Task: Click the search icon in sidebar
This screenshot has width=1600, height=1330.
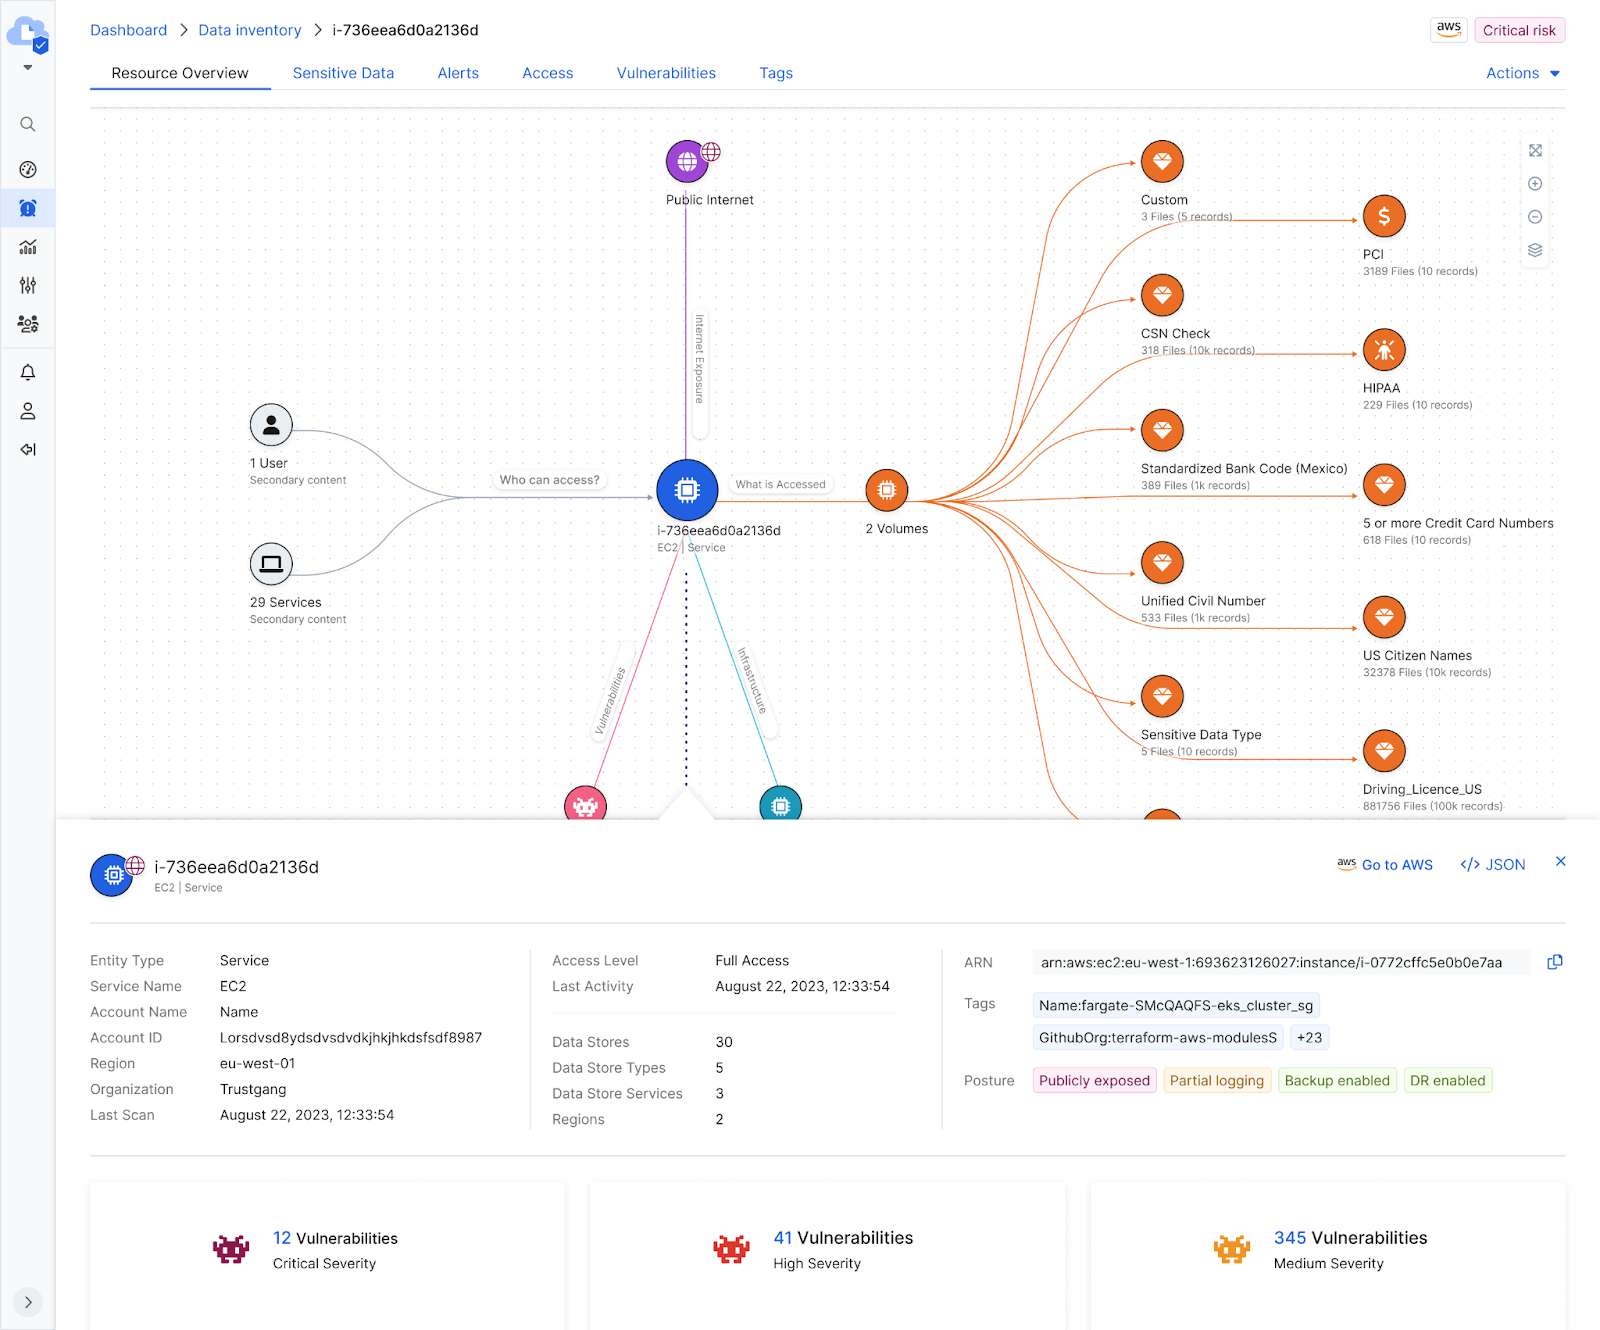Action: click(28, 124)
